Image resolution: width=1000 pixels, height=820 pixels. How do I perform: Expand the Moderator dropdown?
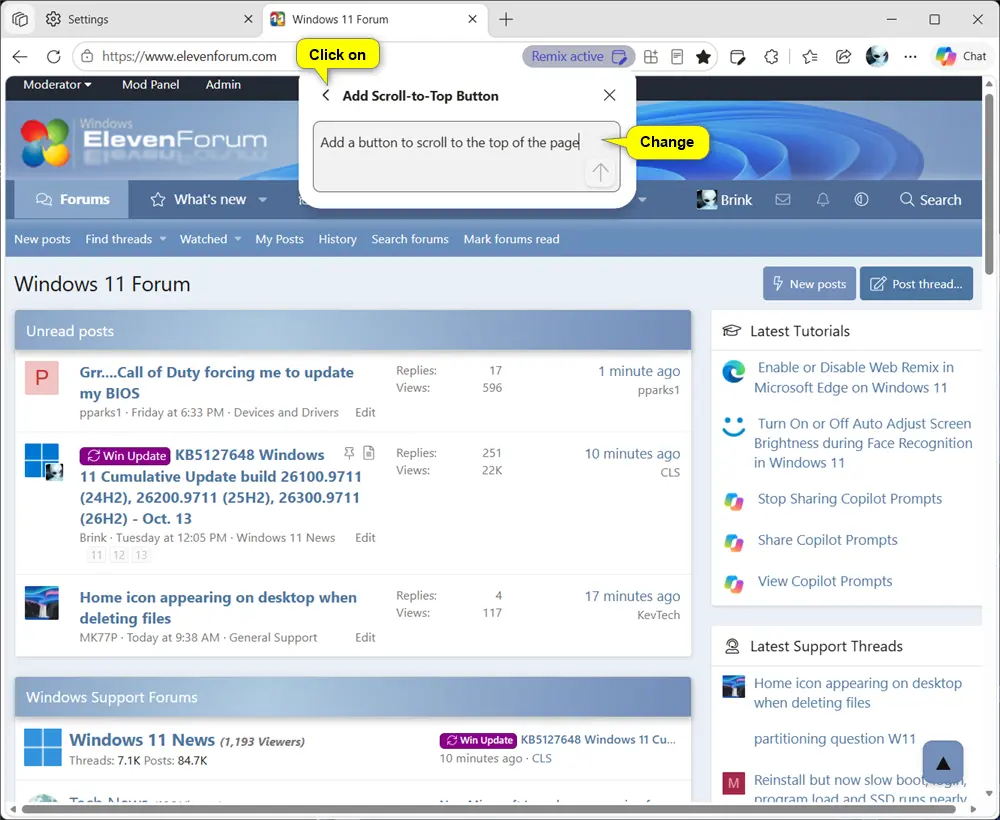(57, 84)
